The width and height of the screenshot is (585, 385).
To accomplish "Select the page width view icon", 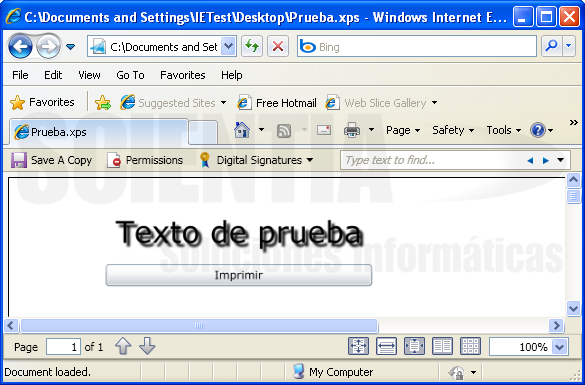I will coord(387,346).
